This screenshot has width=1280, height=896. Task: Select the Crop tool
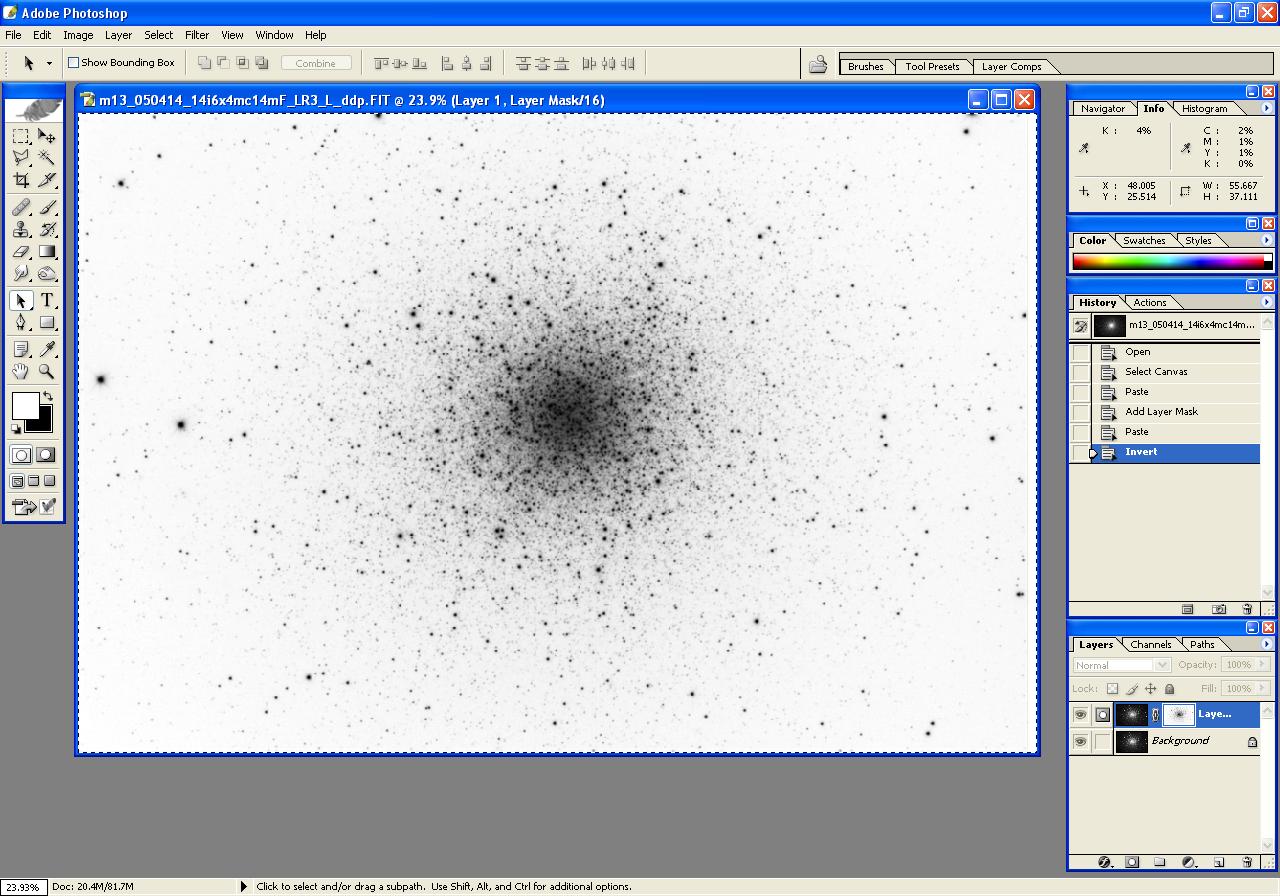click(x=21, y=181)
